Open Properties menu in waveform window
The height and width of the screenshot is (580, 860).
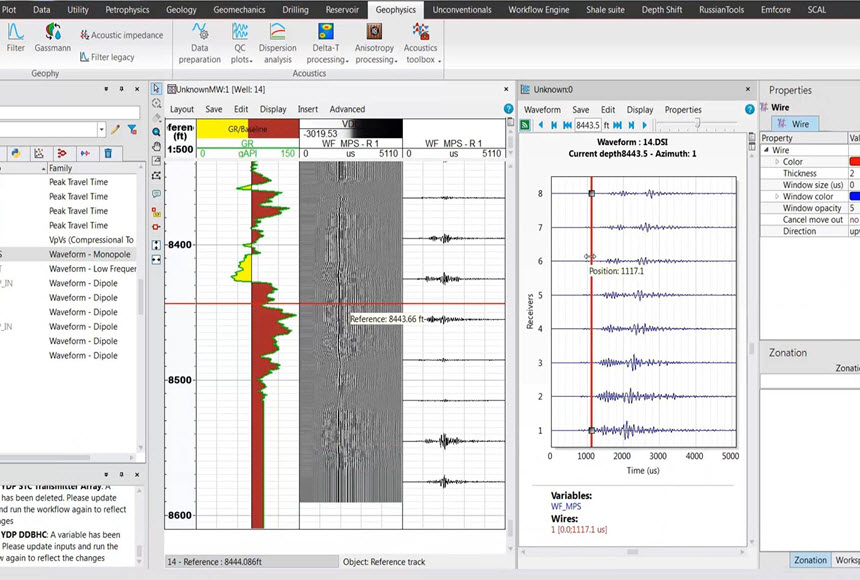point(683,110)
